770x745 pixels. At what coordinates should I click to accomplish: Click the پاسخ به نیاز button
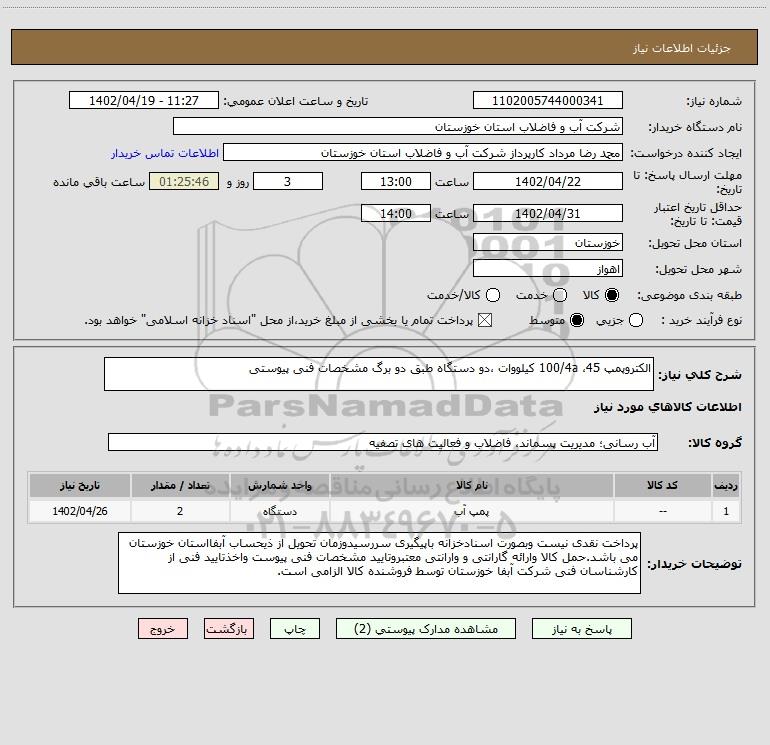(x=581, y=629)
